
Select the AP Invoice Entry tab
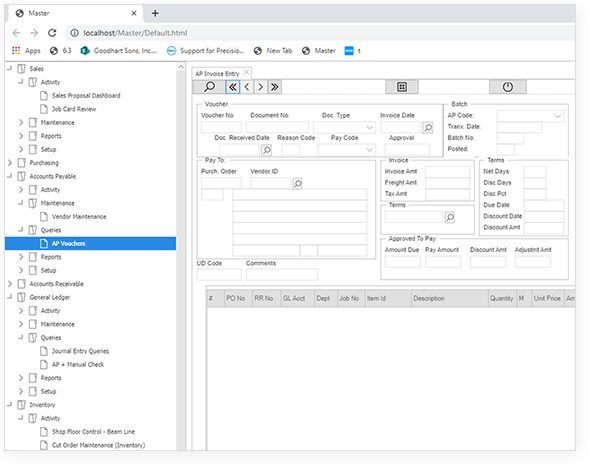pos(217,74)
